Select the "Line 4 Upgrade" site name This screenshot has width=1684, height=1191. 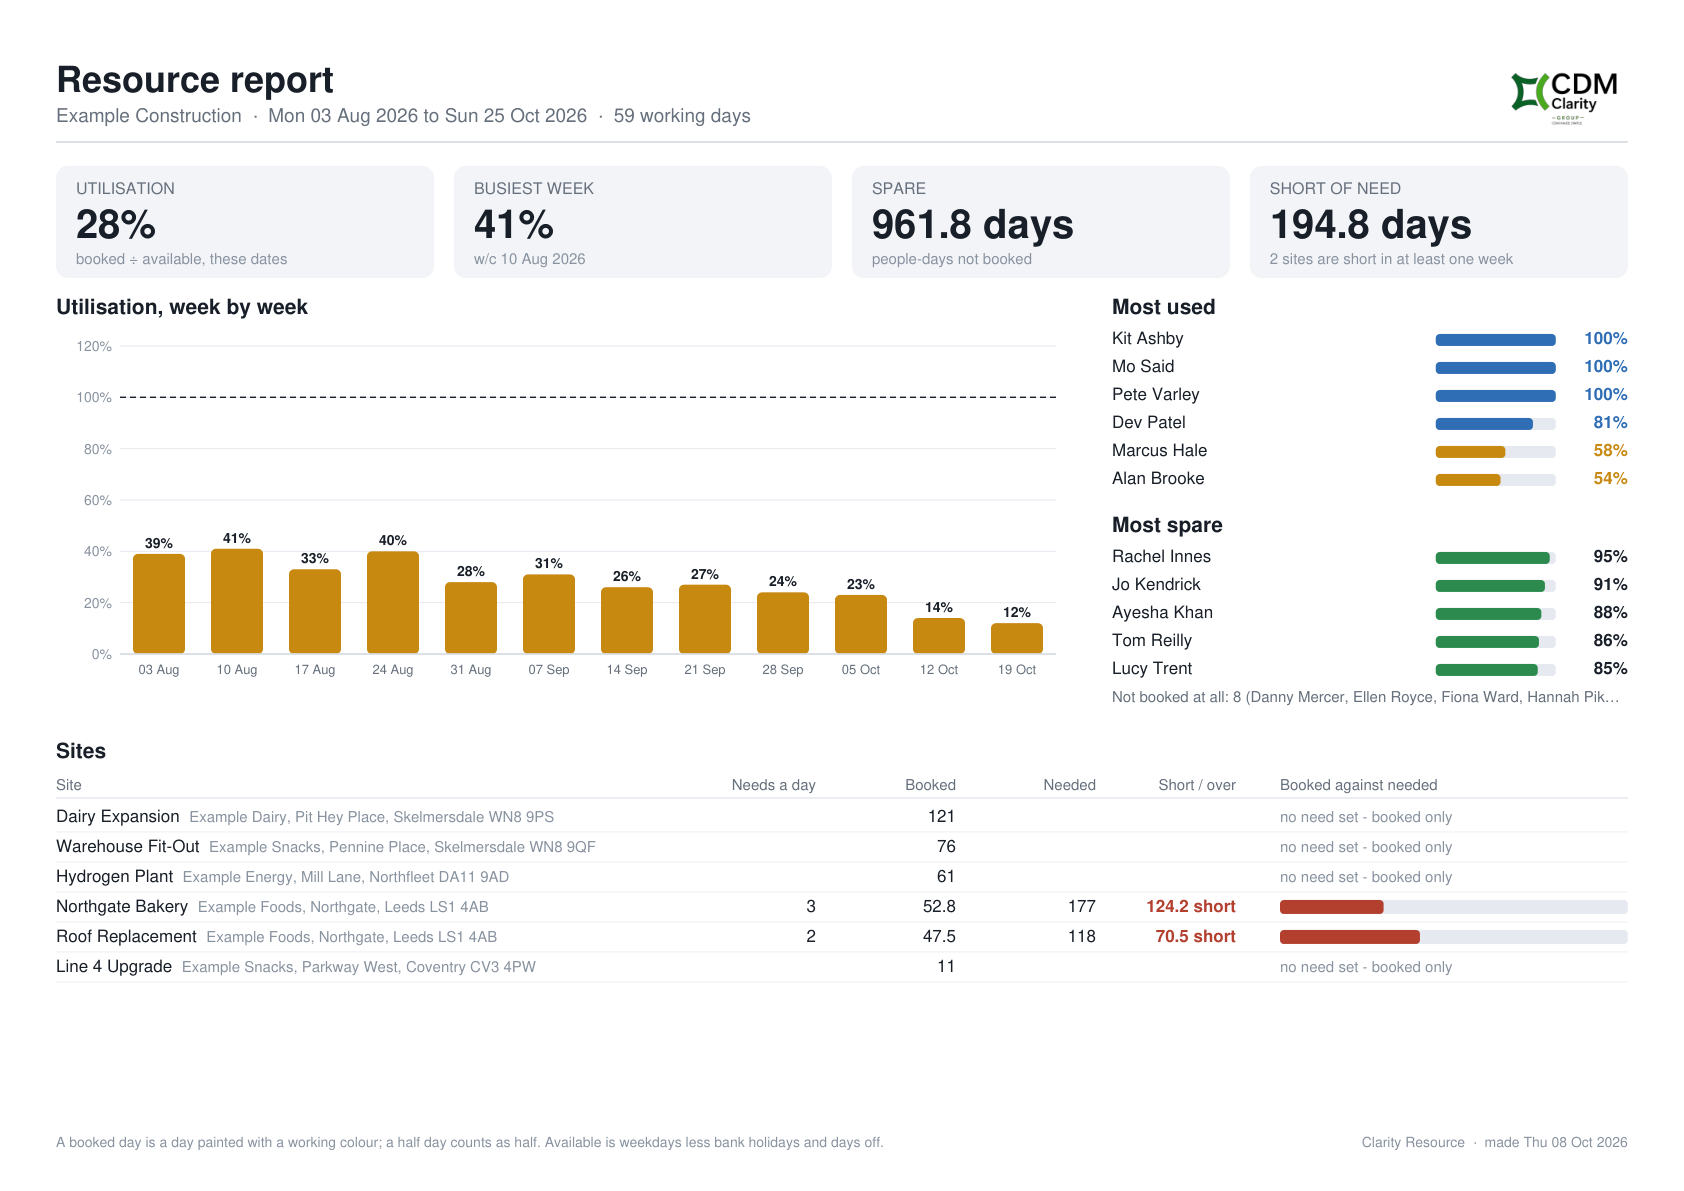(x=114, y=967)
